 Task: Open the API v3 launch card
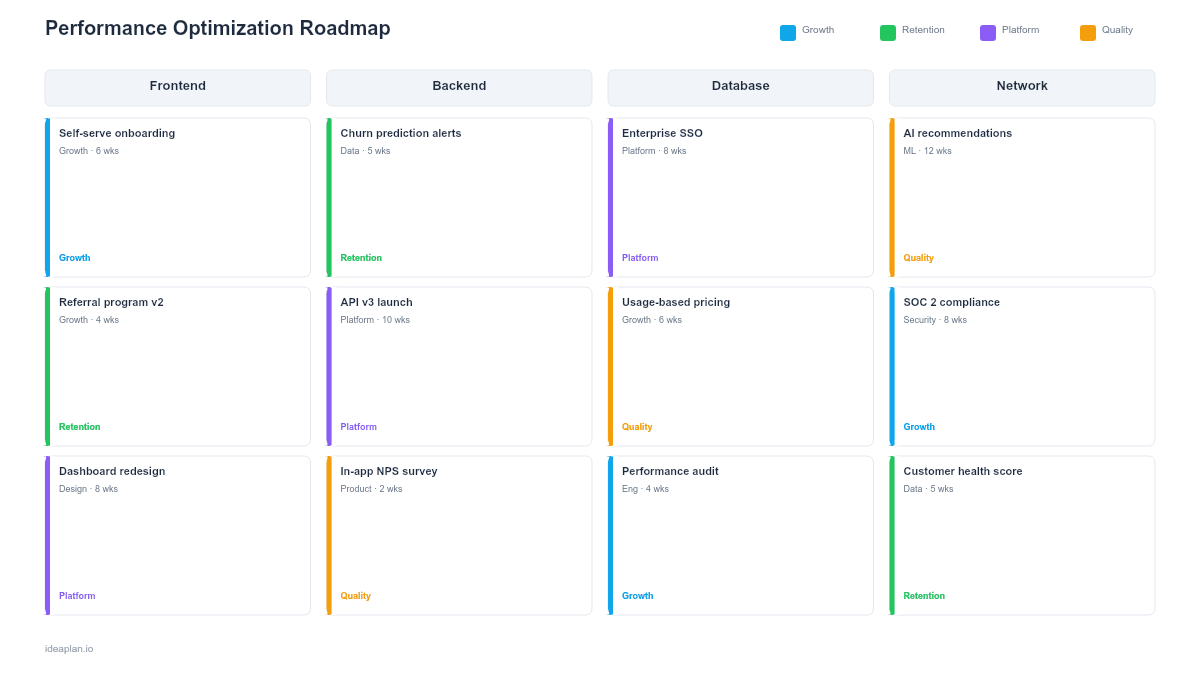pos(459,365)
